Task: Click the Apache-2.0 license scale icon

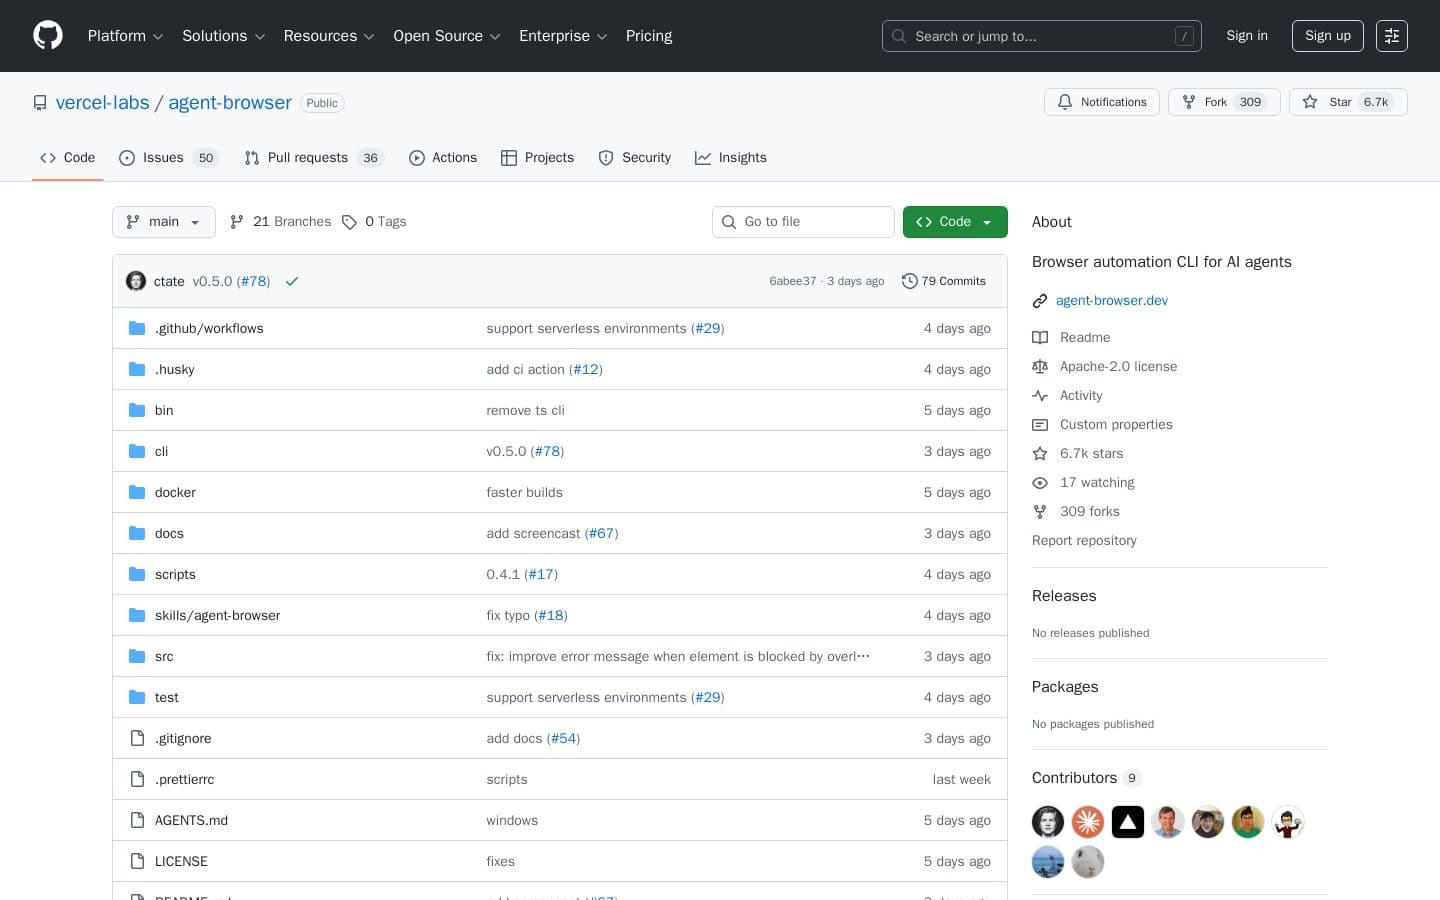Action: click(1040, 366)
